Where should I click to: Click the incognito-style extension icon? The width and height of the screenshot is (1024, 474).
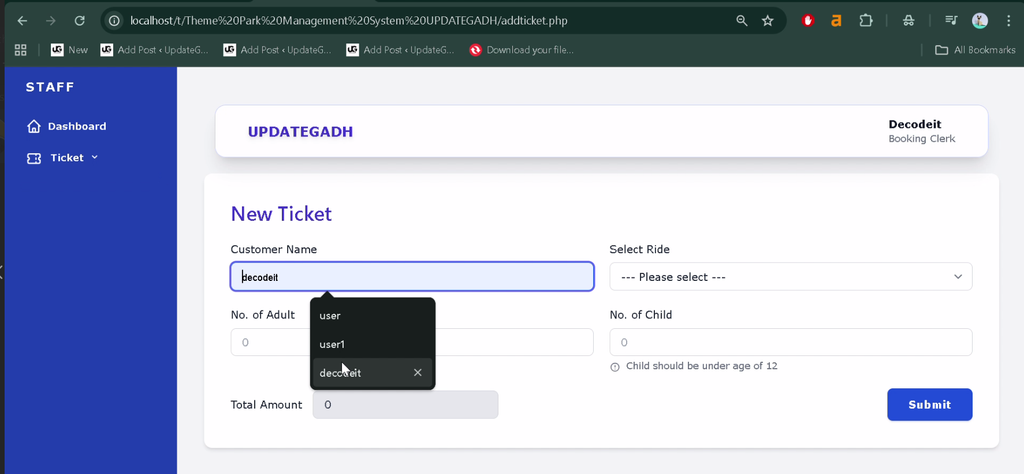[908, 21]
